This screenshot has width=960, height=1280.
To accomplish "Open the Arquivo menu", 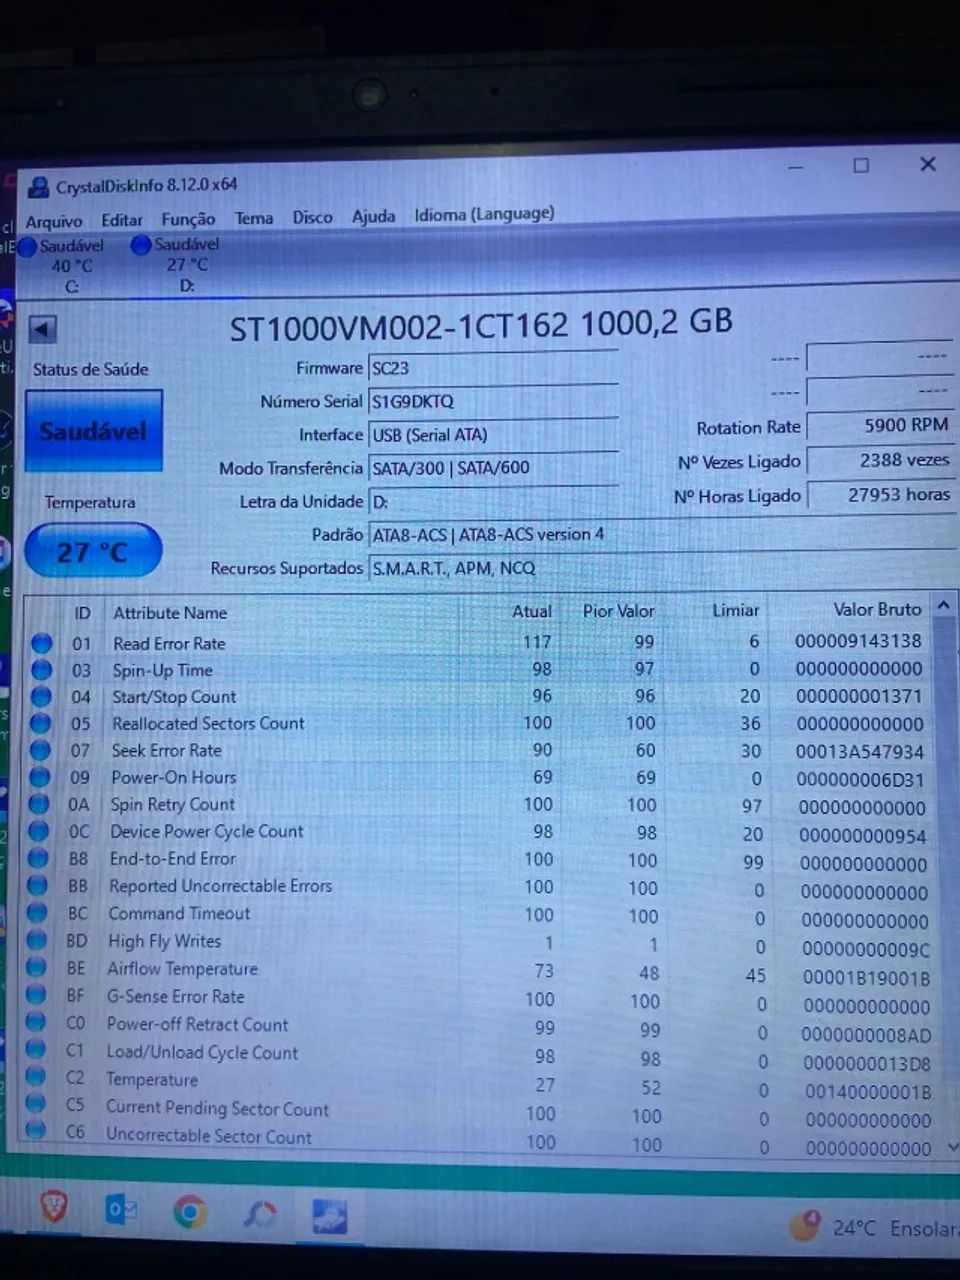I will point(53,221).
